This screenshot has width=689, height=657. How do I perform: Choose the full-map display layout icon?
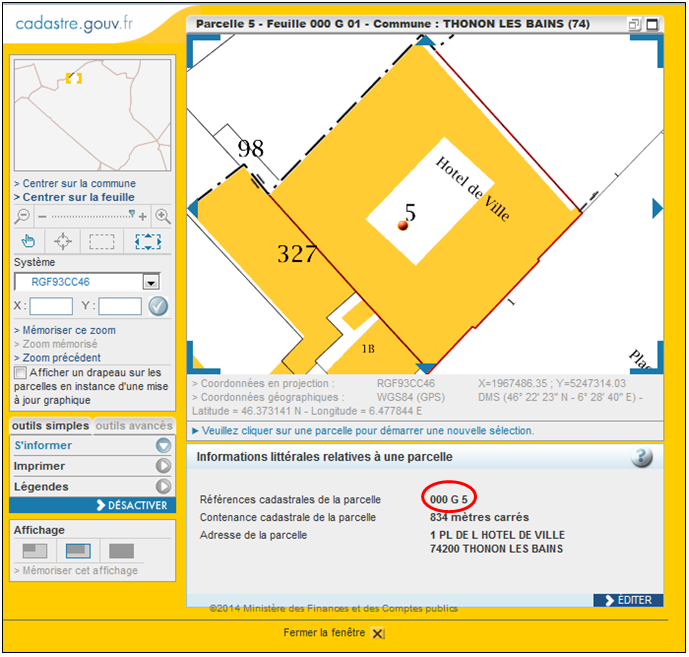click(121, 551)
